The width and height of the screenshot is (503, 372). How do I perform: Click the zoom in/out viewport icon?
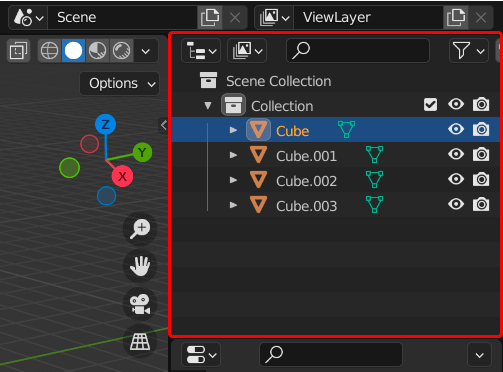140,229
